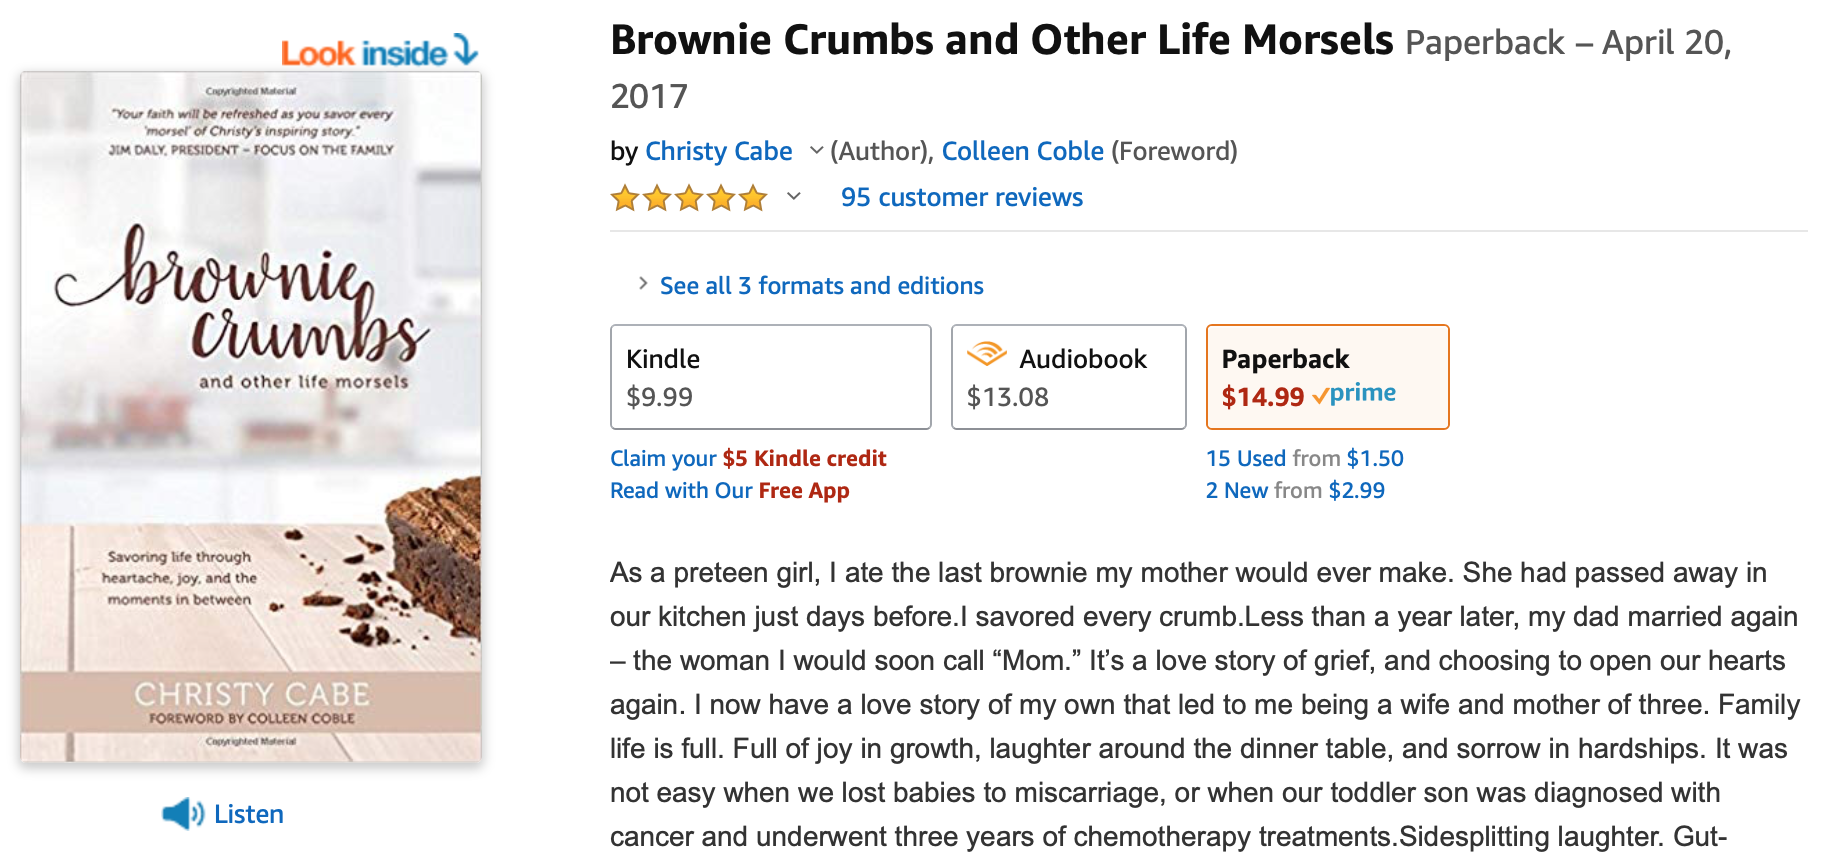The image size is (1838, 856).
Task: View 15 Used from $1.50 offers
Action: pos(1304,458)
